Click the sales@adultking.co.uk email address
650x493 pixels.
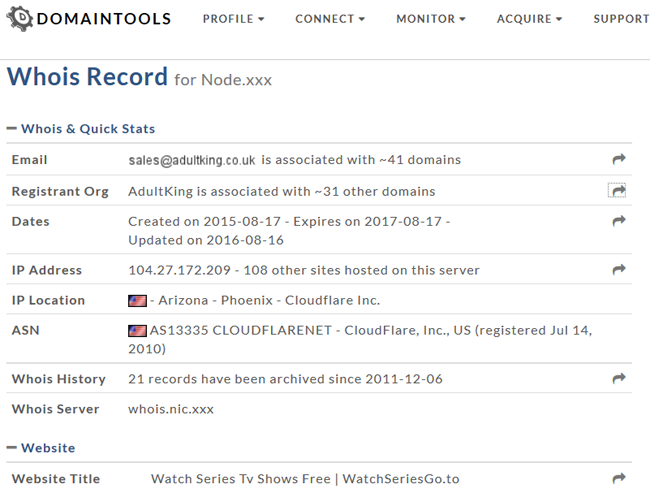(x=192, y=160)
